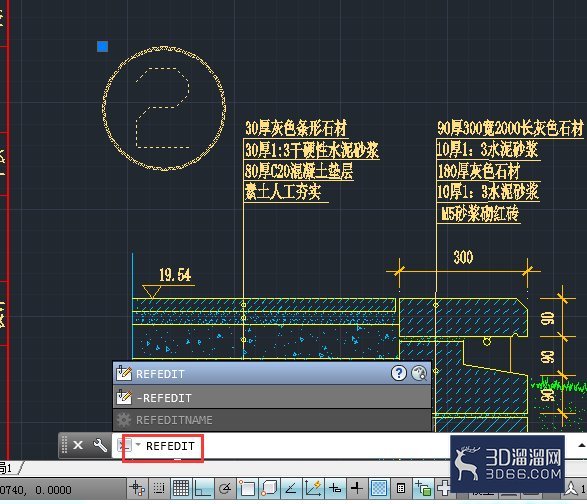Toggle Polar Tracking status icon
Viewport: 587px width, 504px height.
click(225, 488)
